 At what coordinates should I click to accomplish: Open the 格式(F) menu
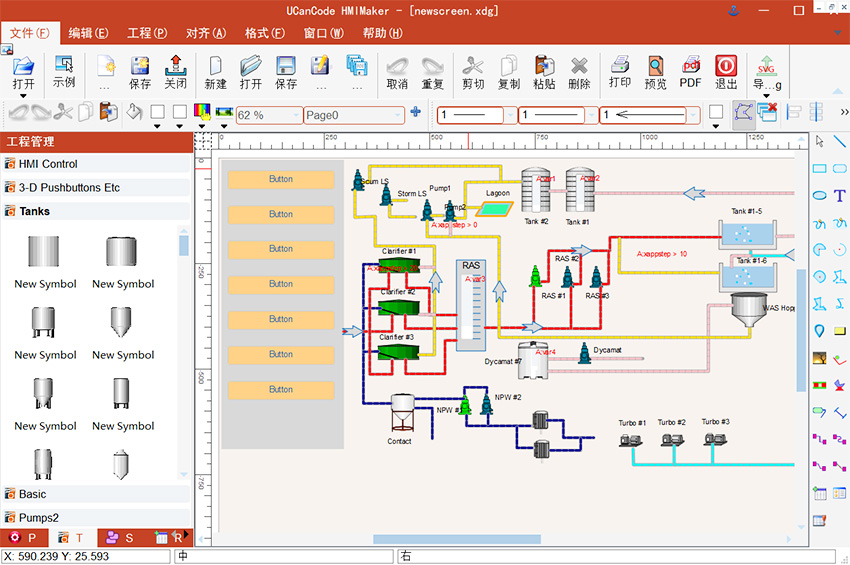coord(265,33)
